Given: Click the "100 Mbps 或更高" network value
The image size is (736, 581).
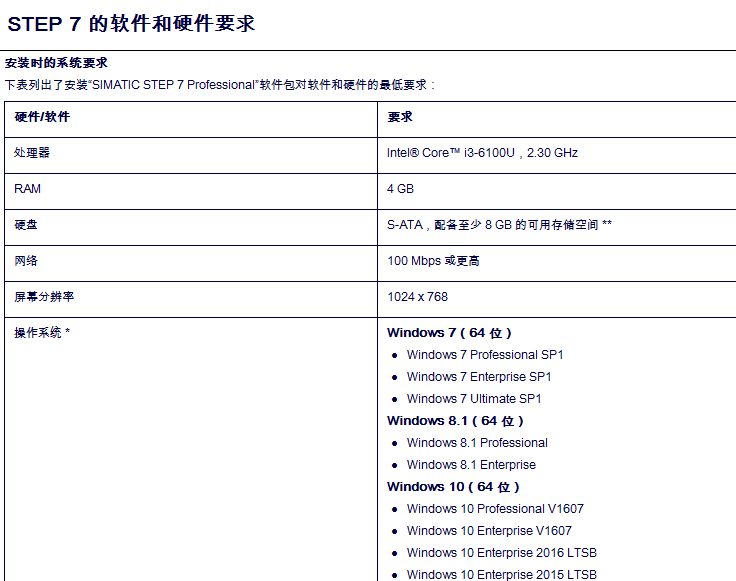Looking at the screenshot, I should [x=433, y=261].
